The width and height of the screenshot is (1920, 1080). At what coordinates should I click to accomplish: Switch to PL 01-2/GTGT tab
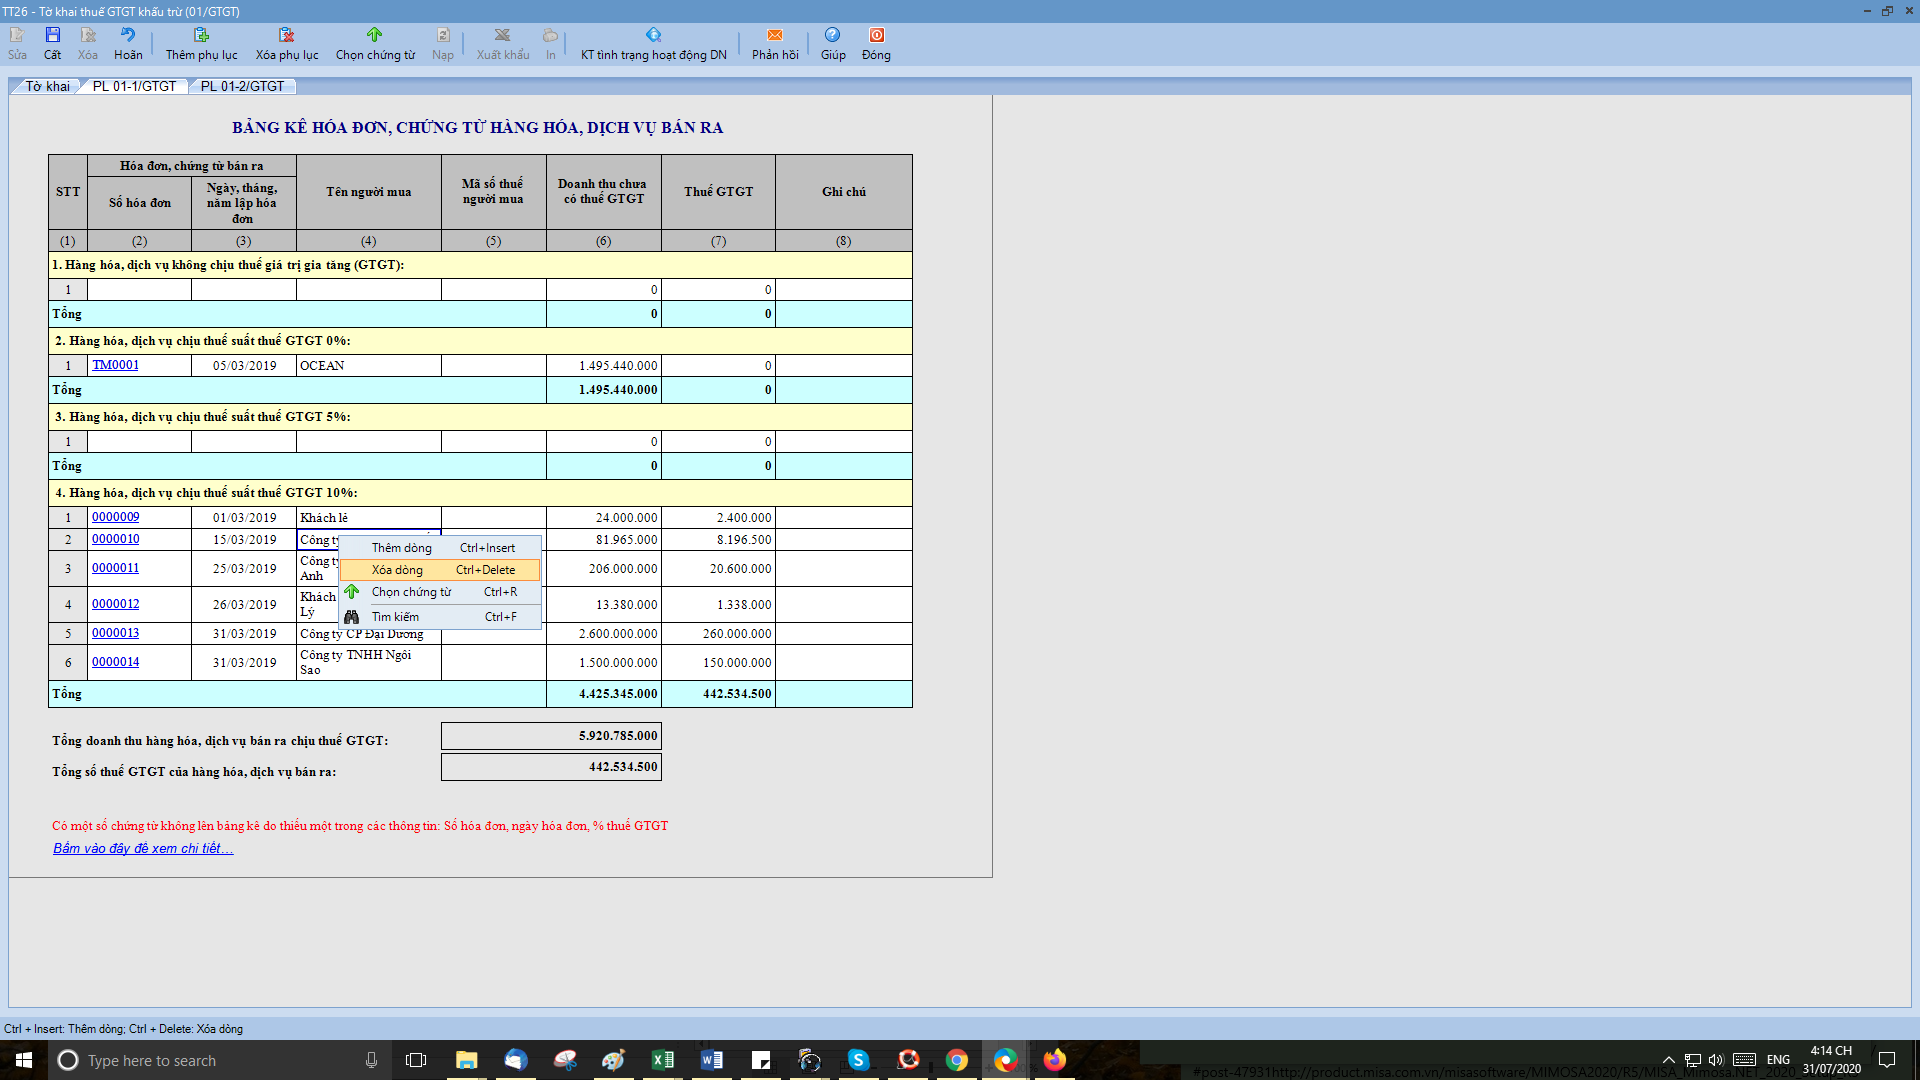(x=242, y=87)
